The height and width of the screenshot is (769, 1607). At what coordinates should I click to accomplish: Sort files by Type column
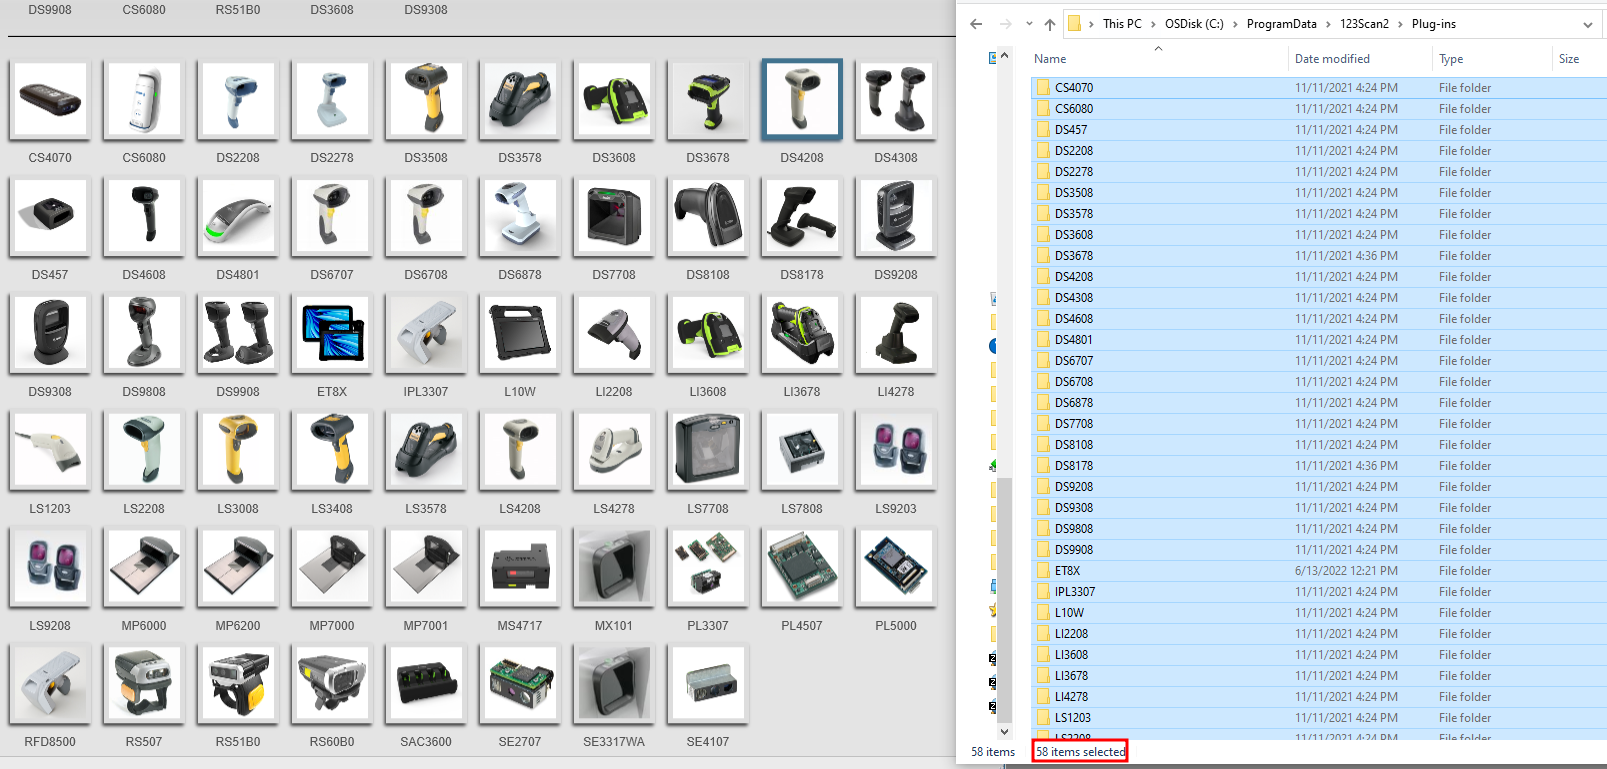[1451, 59]
